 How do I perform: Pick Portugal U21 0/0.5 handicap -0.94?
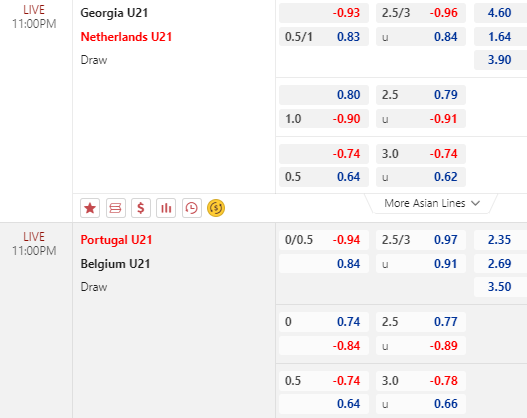pyautogui.click(x=324, y=240)
